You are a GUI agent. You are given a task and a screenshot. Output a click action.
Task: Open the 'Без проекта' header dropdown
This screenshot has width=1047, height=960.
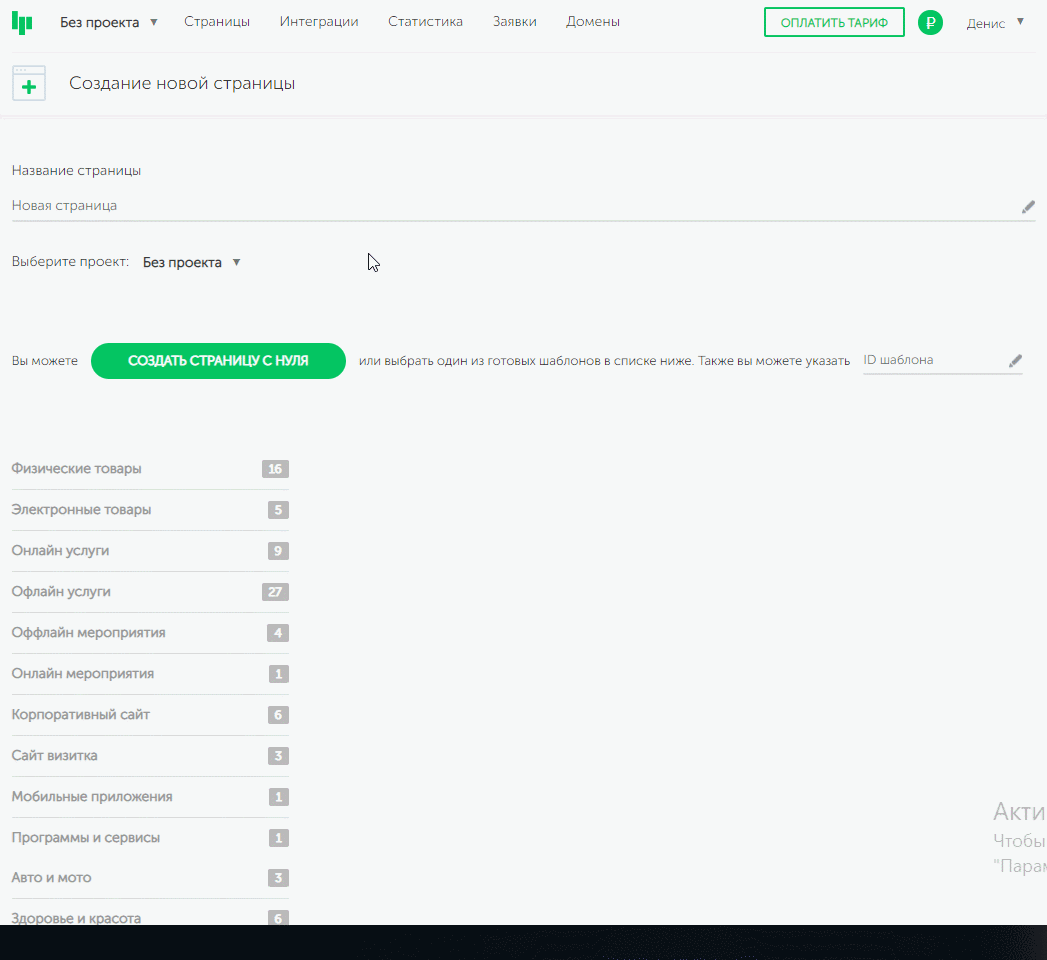[x=109, y=22]
